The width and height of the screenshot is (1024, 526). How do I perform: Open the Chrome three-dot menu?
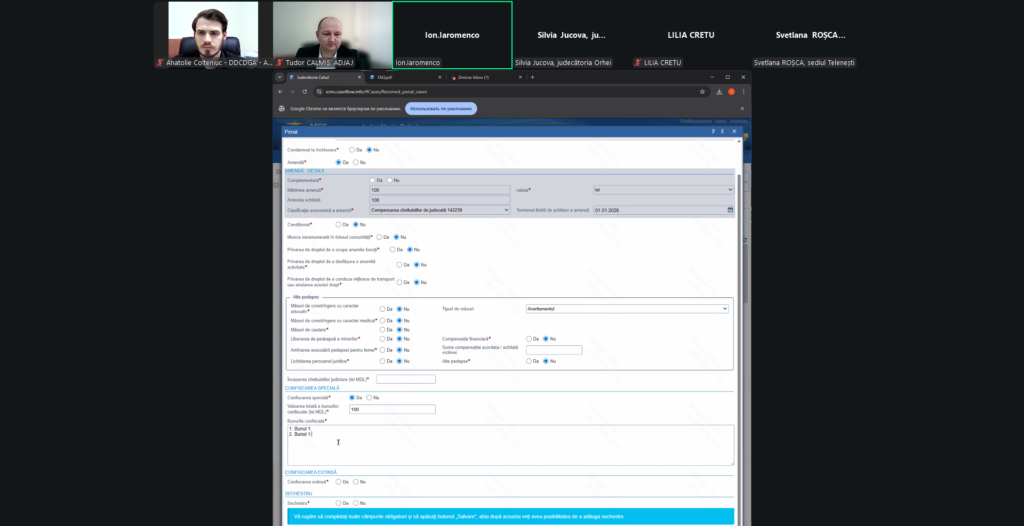743,92
